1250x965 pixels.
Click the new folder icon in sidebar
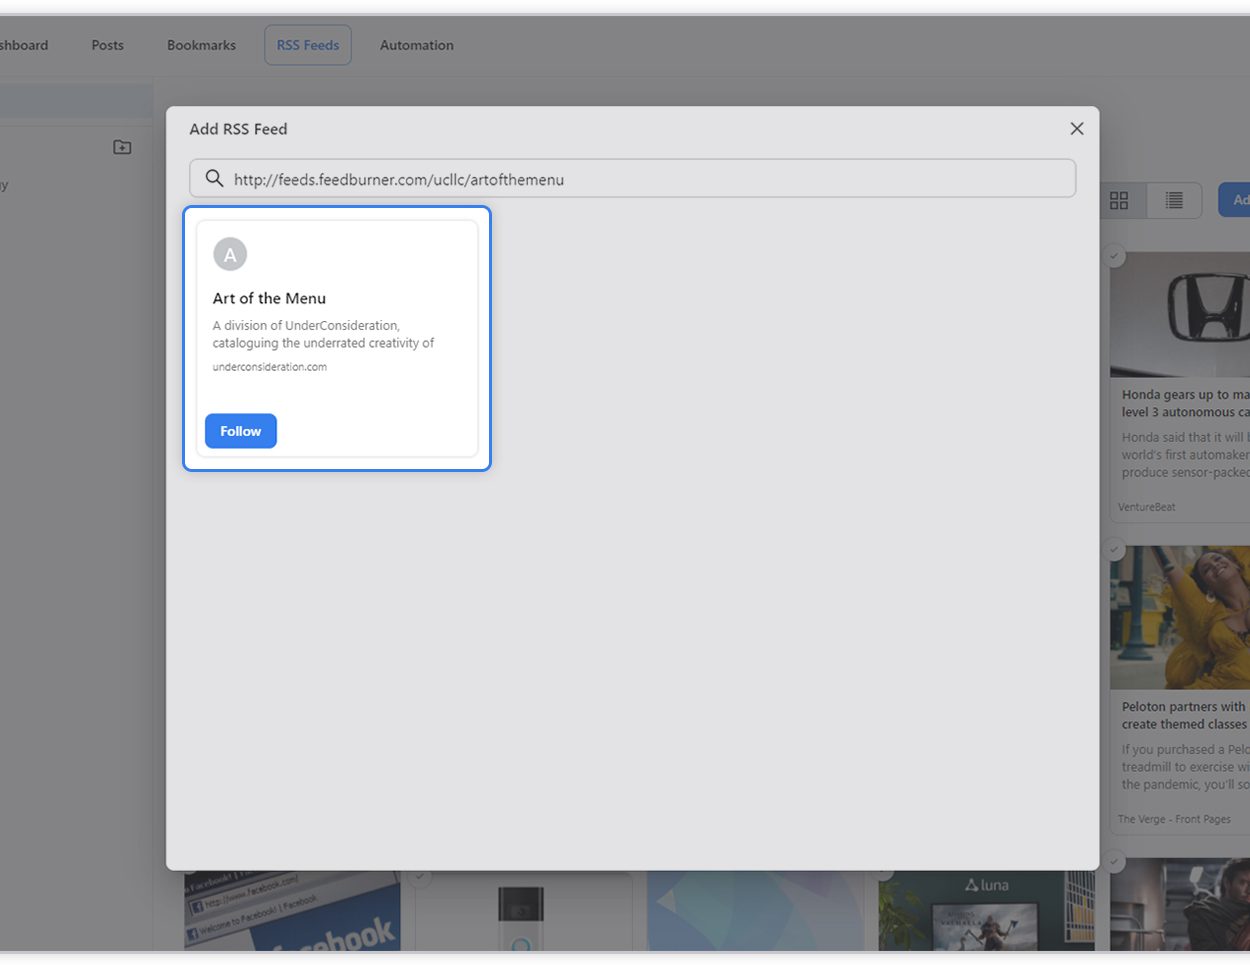121,146
